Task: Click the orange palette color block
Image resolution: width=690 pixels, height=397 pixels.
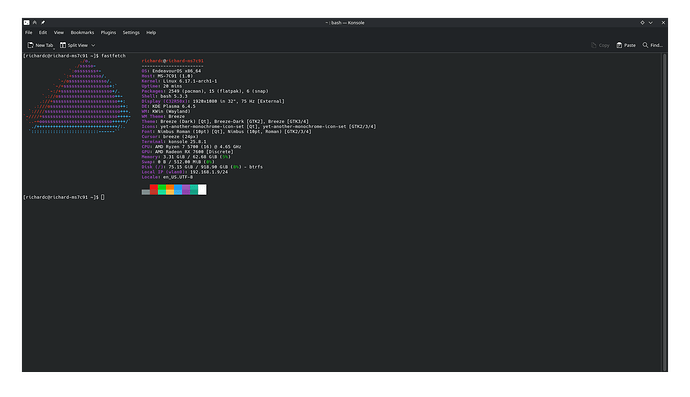Action: (x=170, y=189)
